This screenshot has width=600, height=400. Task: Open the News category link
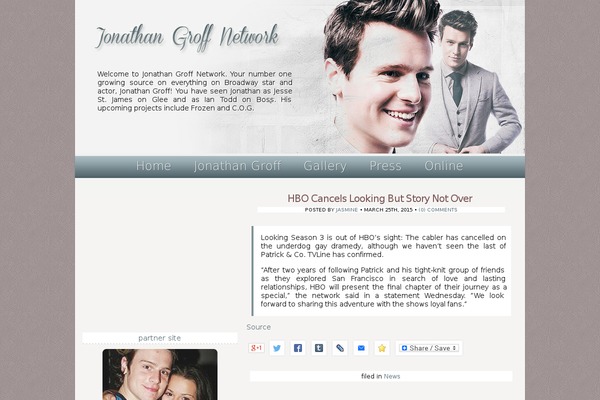point(392,376)
